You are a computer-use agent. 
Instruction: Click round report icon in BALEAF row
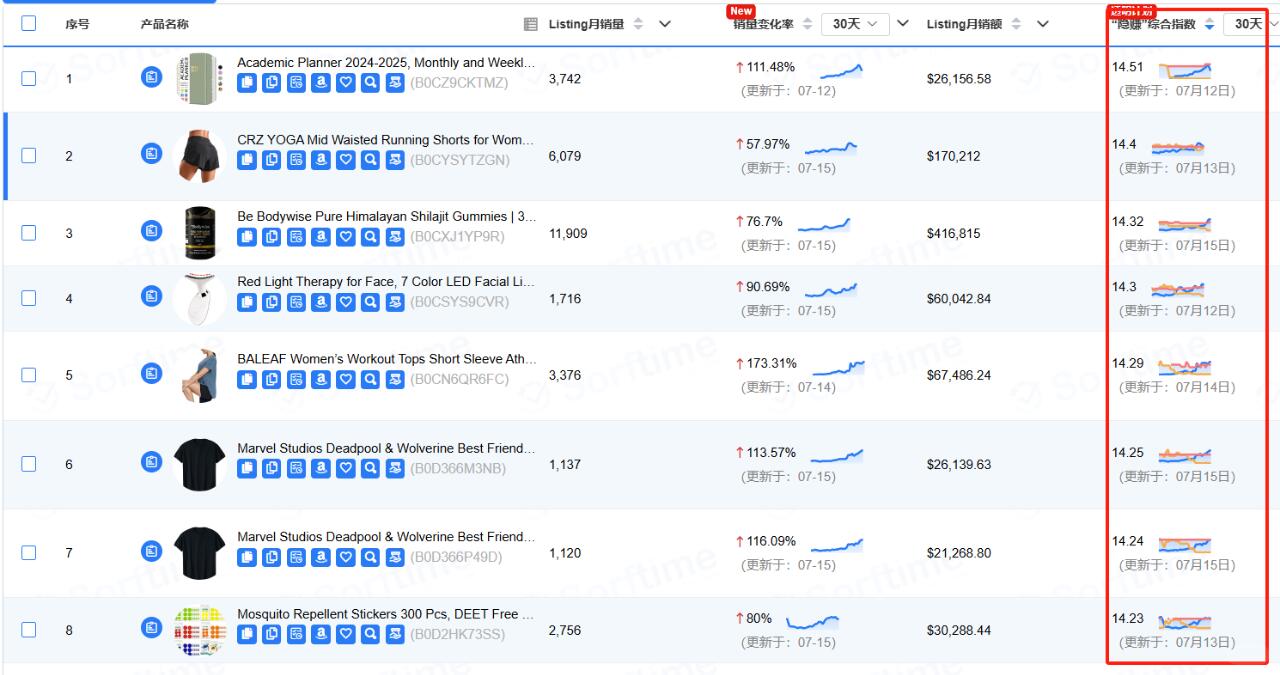tap(151, 373)
